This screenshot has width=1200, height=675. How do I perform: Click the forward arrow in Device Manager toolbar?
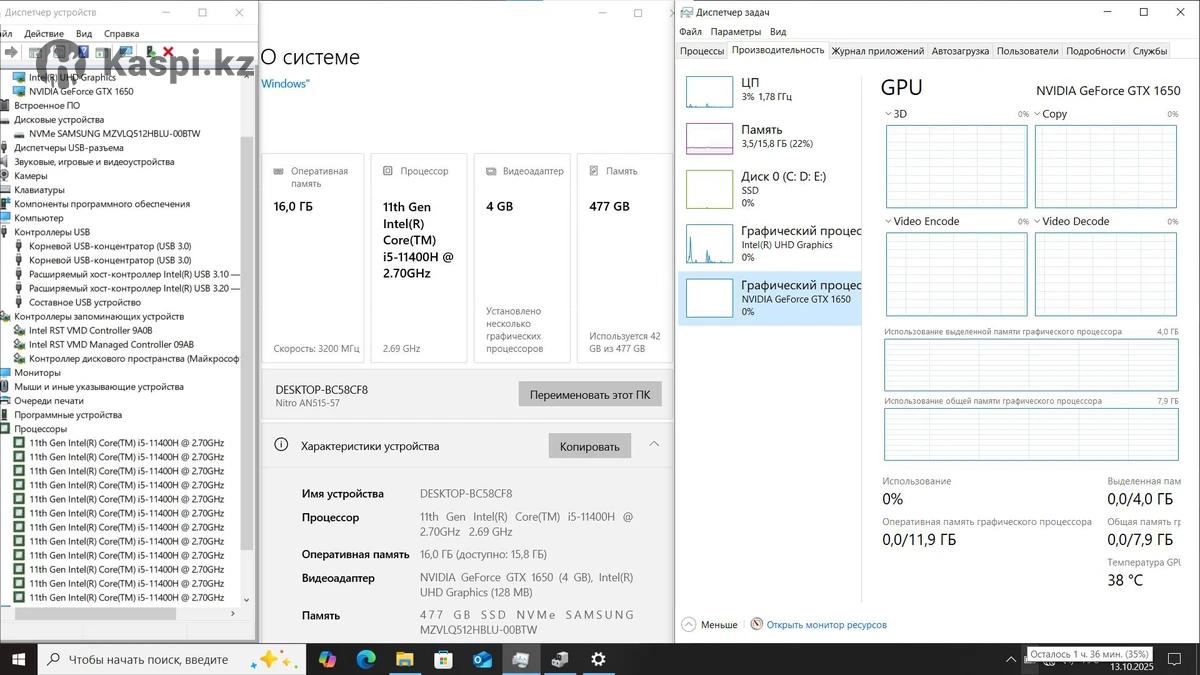coord(11,52)
